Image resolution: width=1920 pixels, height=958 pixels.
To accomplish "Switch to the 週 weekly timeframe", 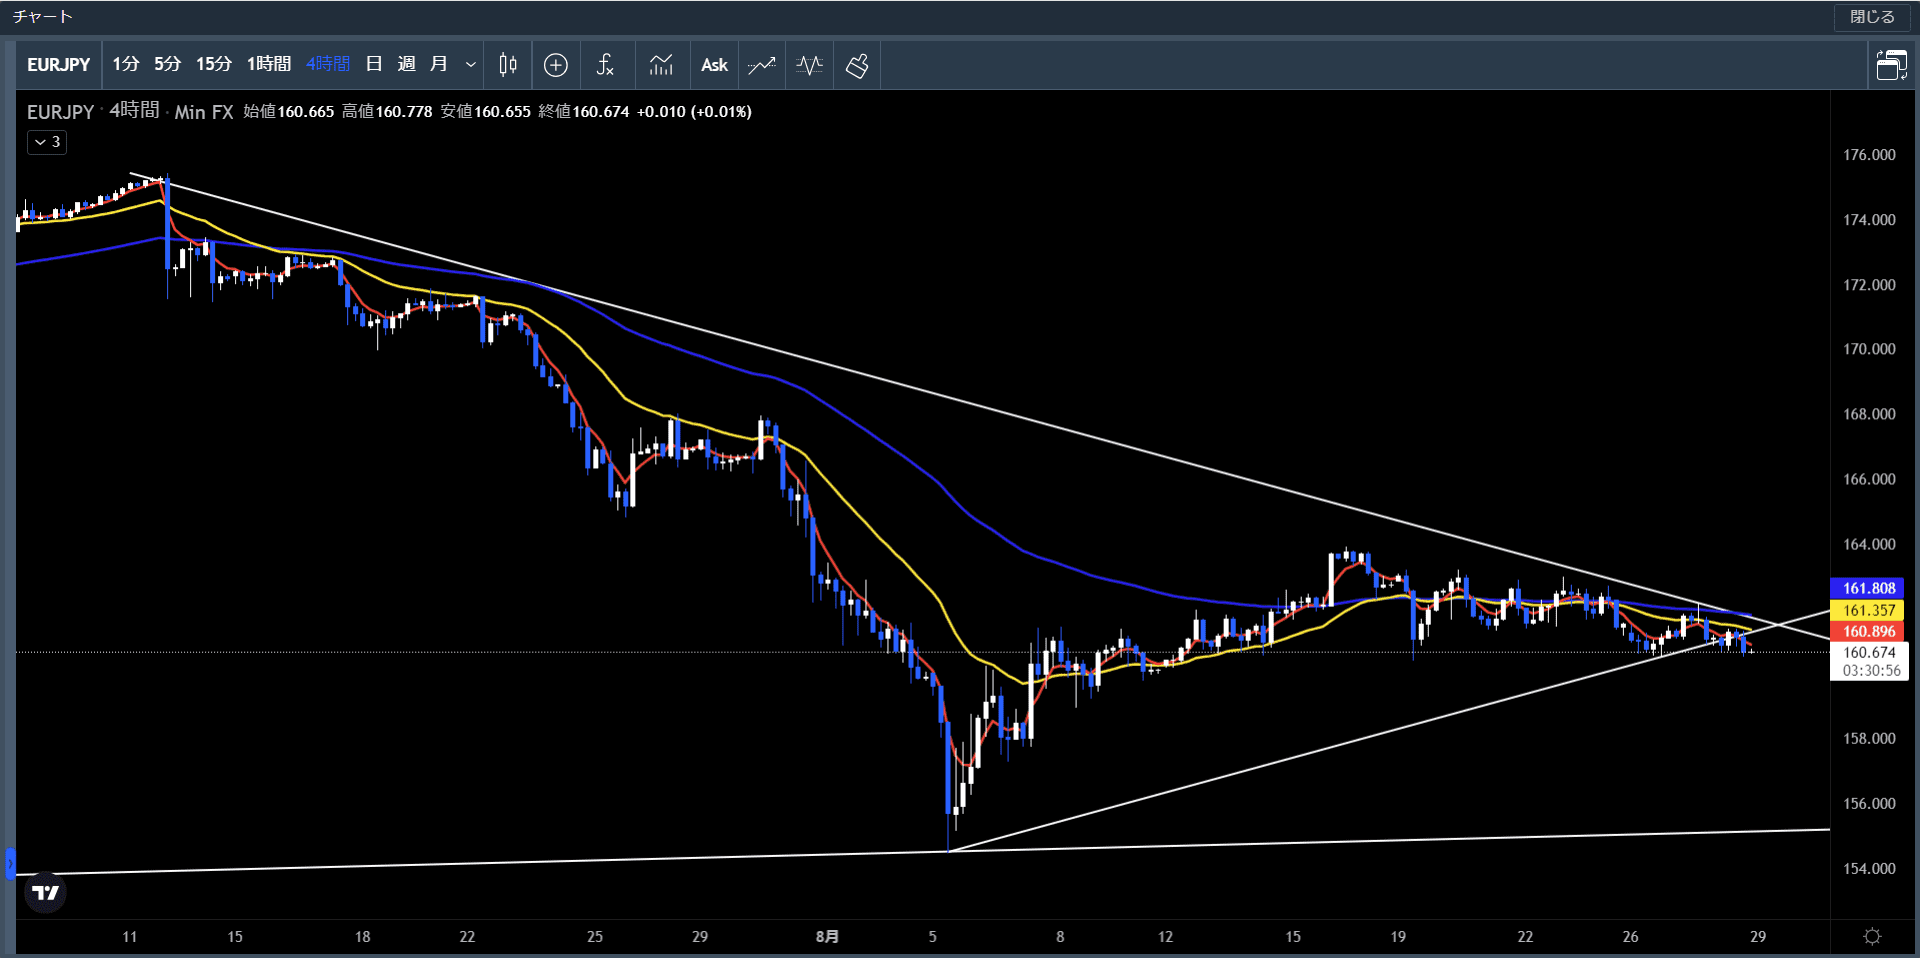I will click(x=406, y=64).
